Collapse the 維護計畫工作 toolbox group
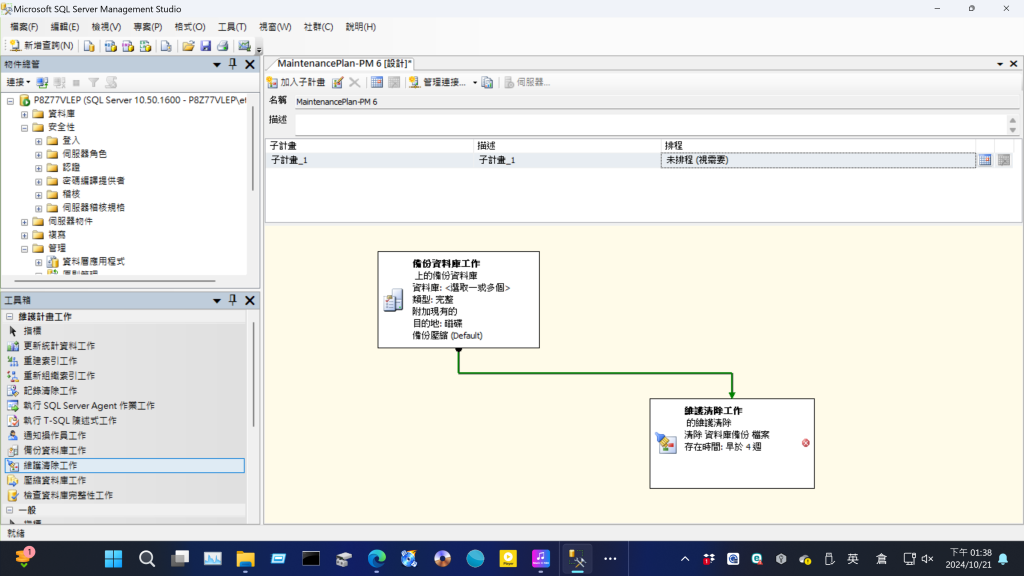This screenshot has height=576, width=1024. pos(10,316)
